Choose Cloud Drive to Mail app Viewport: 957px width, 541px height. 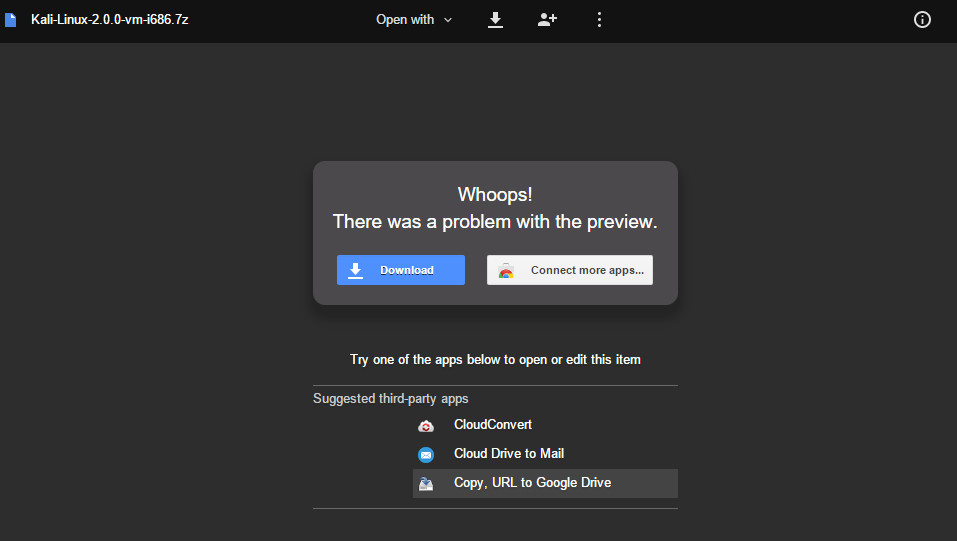[x=545, y=454]
